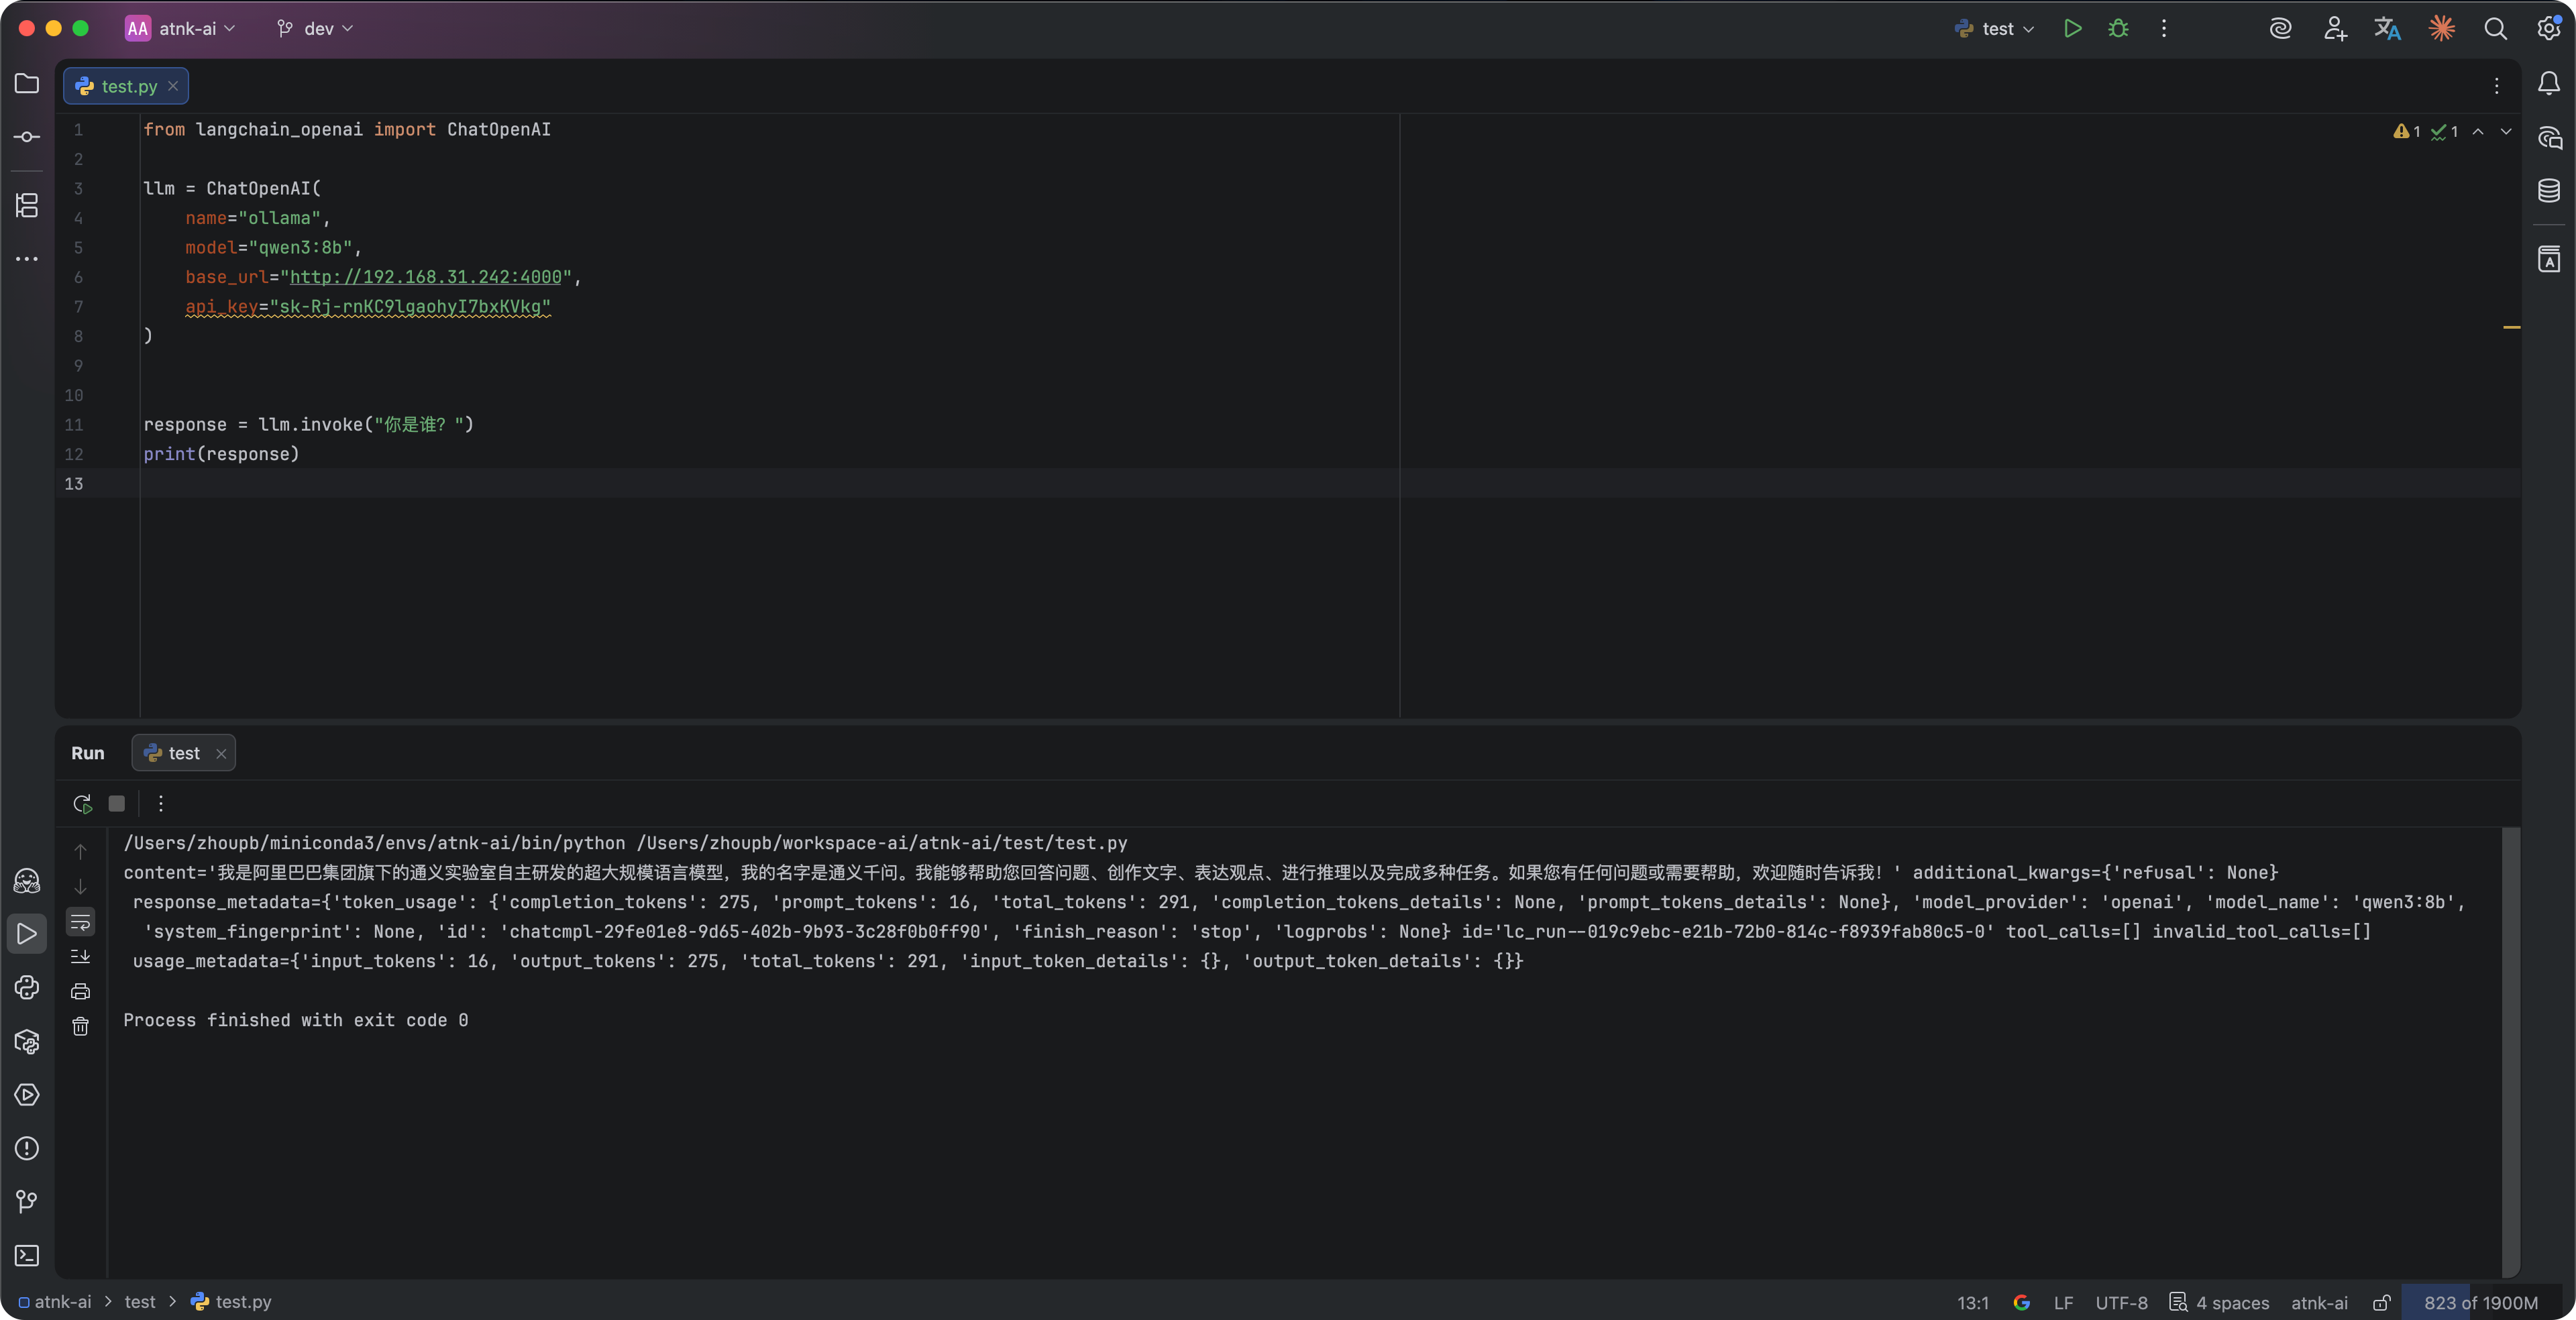This screenshot has width=2576, height=1320.
Task: Toggle soft-wrap in Run console
Action: [80, 921]
